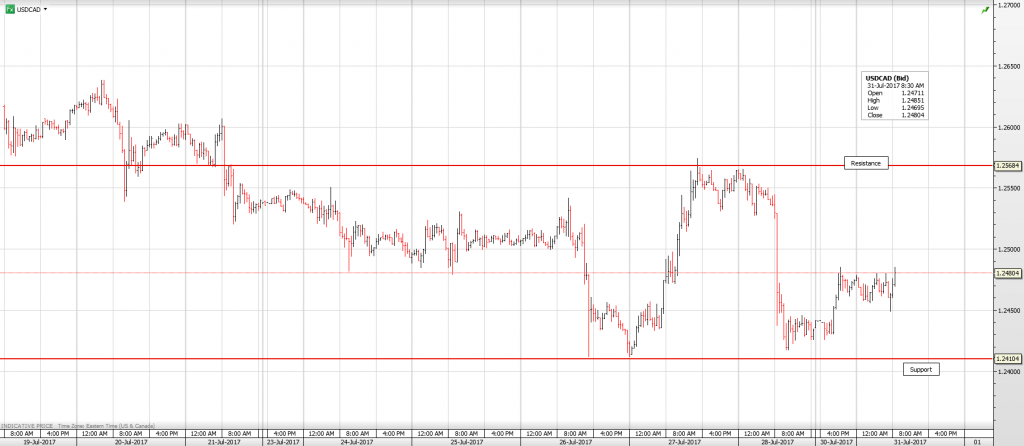The width and height of the screenshot is (1024, 446).
Task: Click the 1.25684 resistance price tag
Action: click(x=1007, y=165)
